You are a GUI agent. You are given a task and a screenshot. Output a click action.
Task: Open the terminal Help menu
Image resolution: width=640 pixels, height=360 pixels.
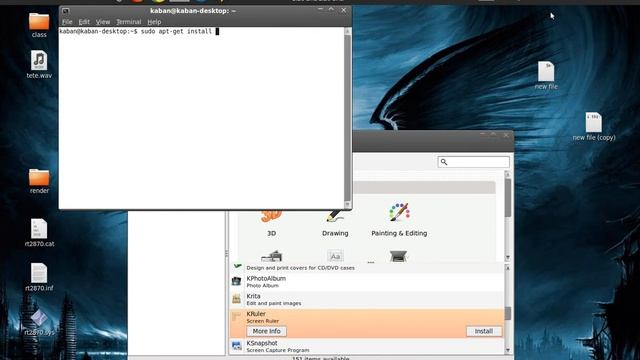(x=154, y=22)
